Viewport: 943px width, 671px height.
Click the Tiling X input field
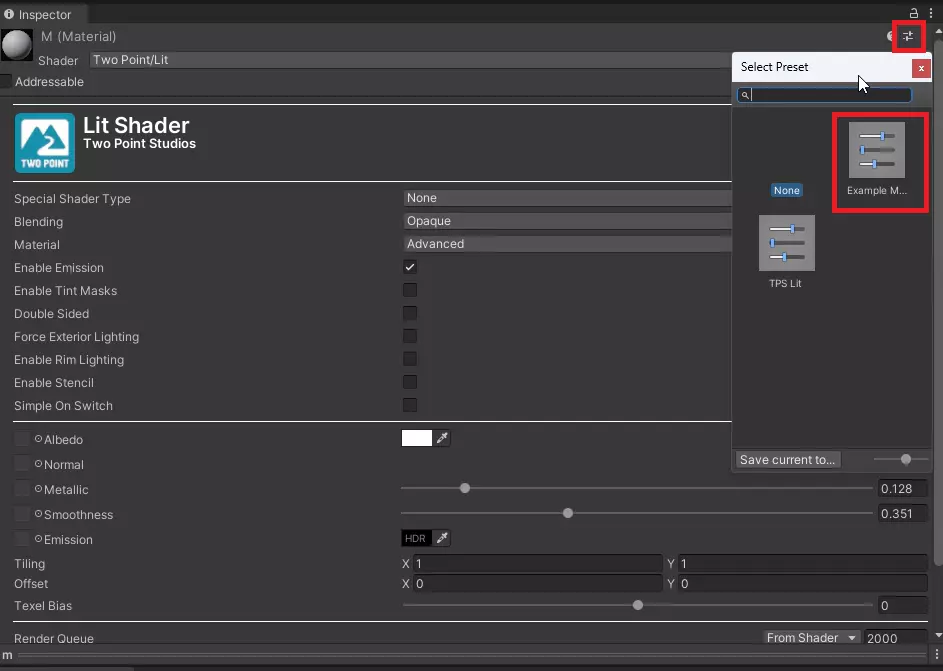[x=538, y=563]
